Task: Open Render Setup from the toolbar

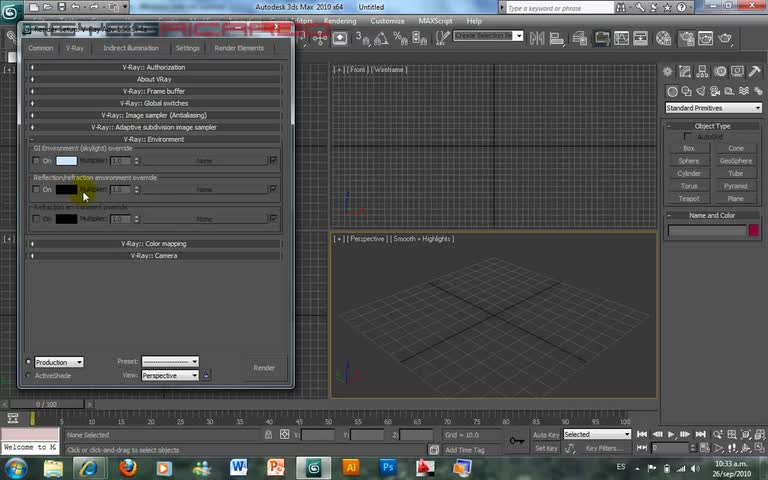Action: coord(686,38)
